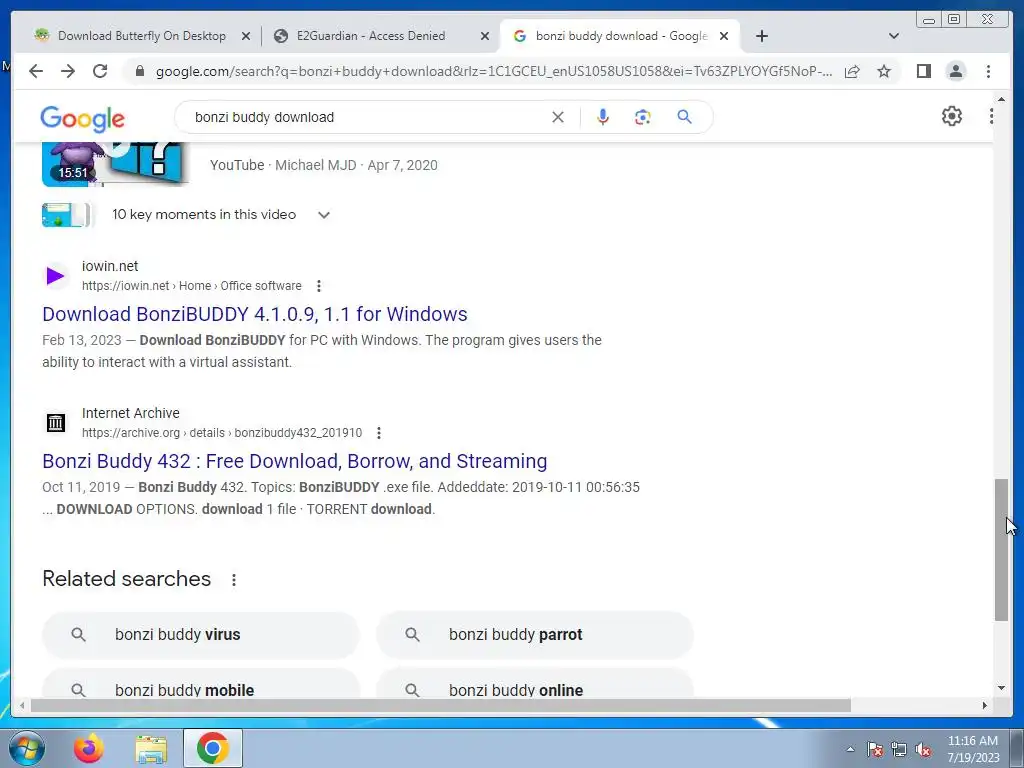Click the Internet Archive favicon
1024x768 pixels.
coord(56,423)
